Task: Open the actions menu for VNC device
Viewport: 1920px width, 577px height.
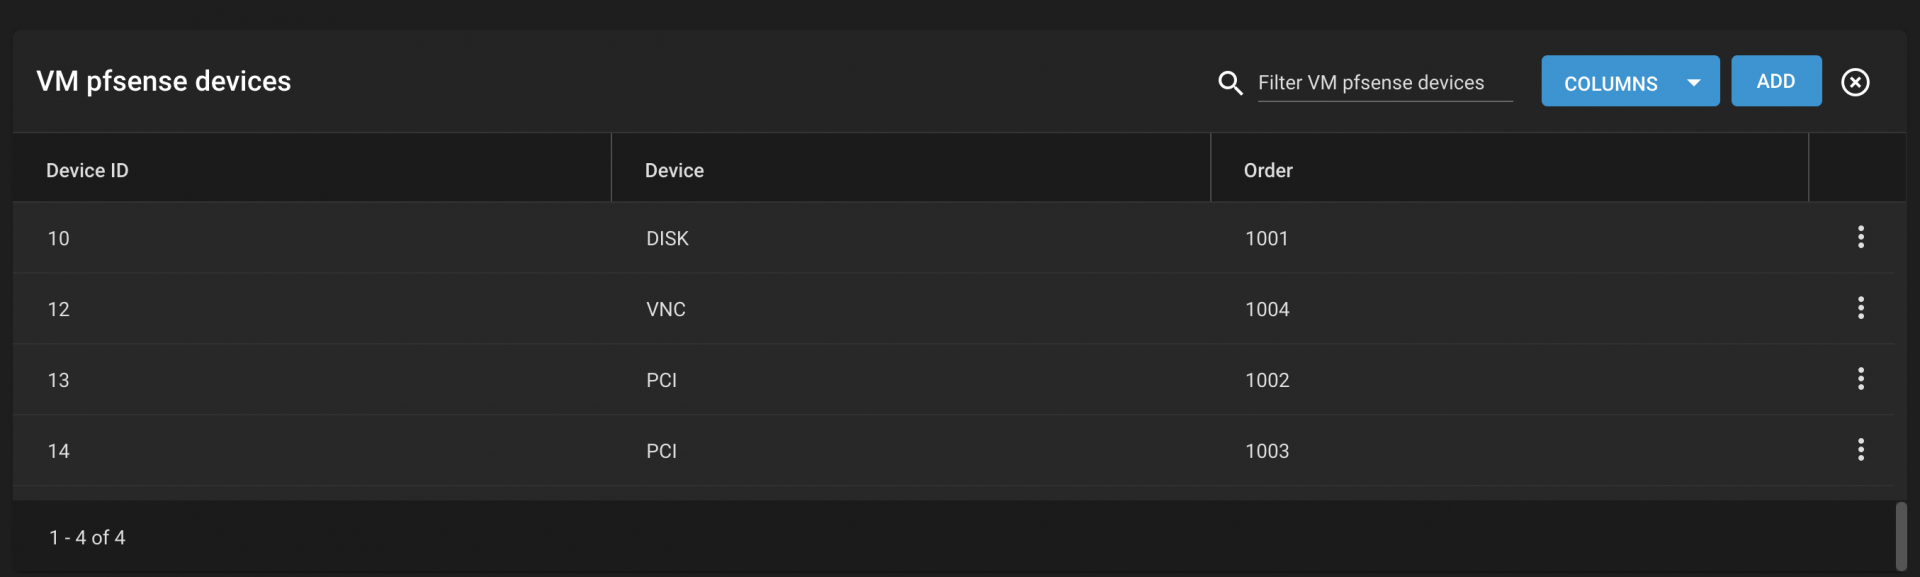Action: pos(1860,308)
